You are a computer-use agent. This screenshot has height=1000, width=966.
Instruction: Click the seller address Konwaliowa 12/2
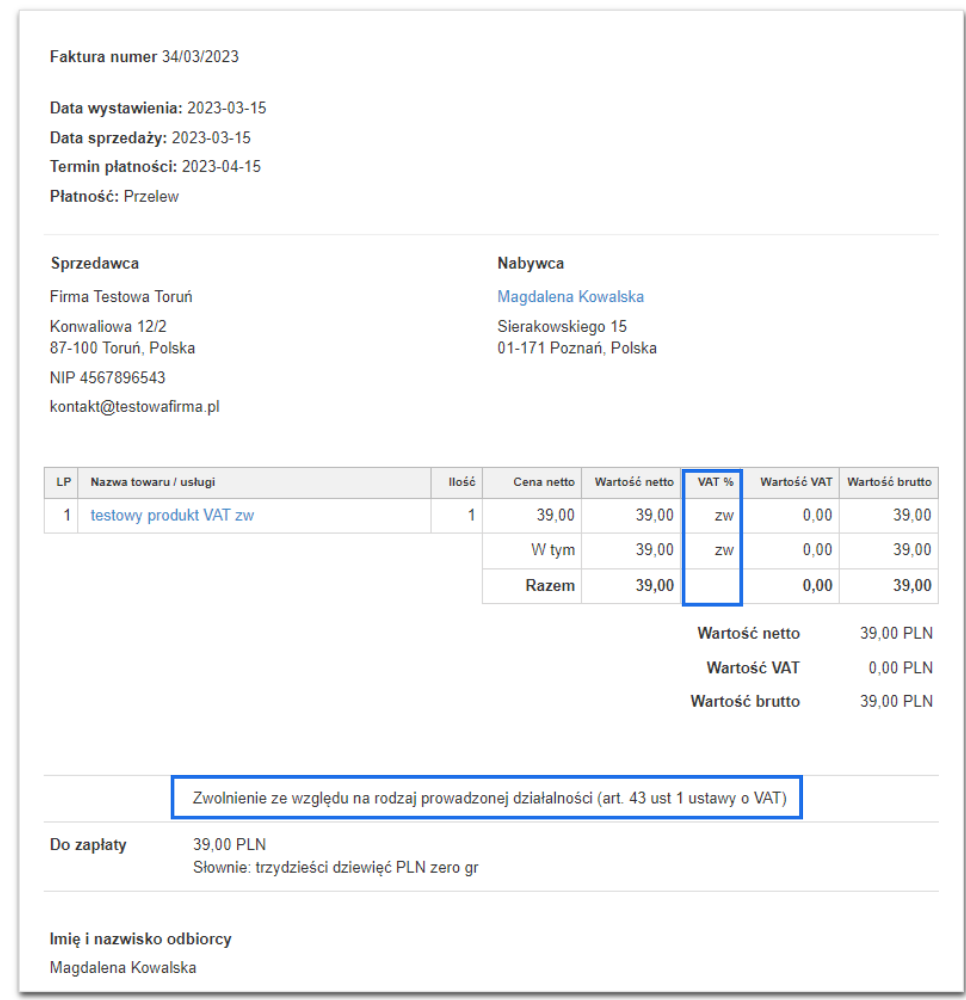pyautogui.click(x=108, y=327)
